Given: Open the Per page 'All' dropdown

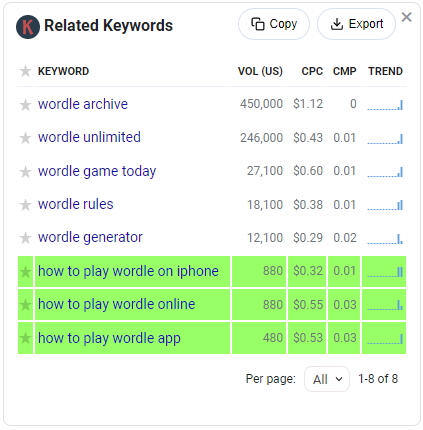Looking at the screenshot, I should [x=327, y=379].
